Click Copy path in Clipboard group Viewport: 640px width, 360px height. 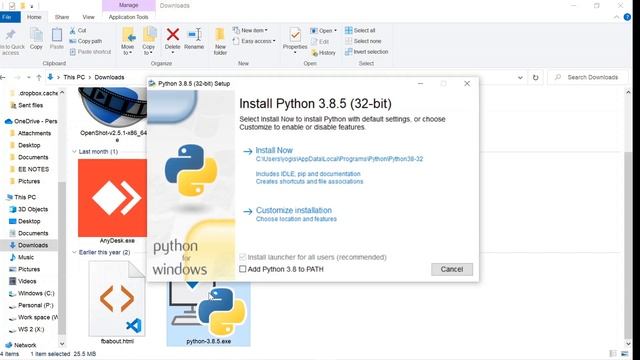coord(86,41)
